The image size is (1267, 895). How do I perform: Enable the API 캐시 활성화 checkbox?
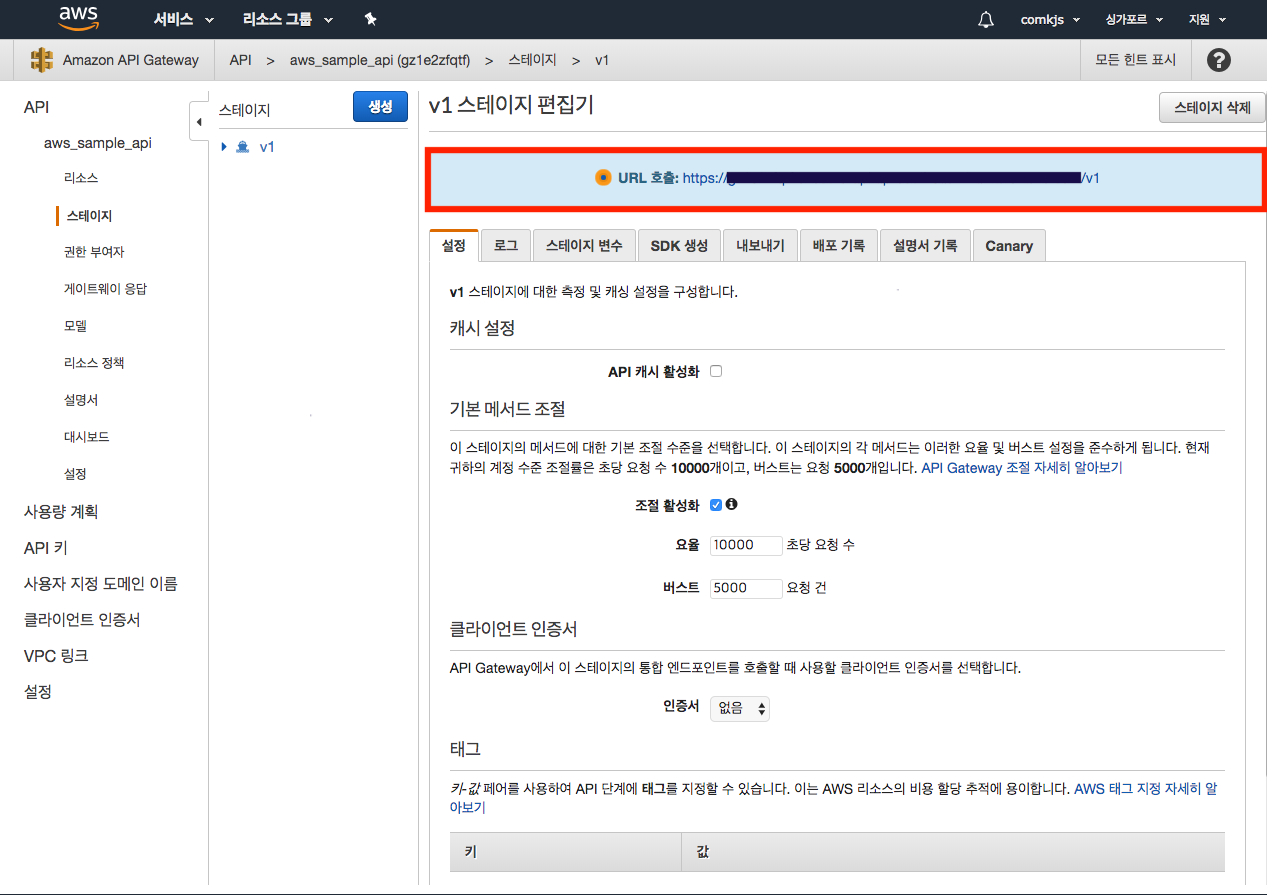[x=716, y=372]
